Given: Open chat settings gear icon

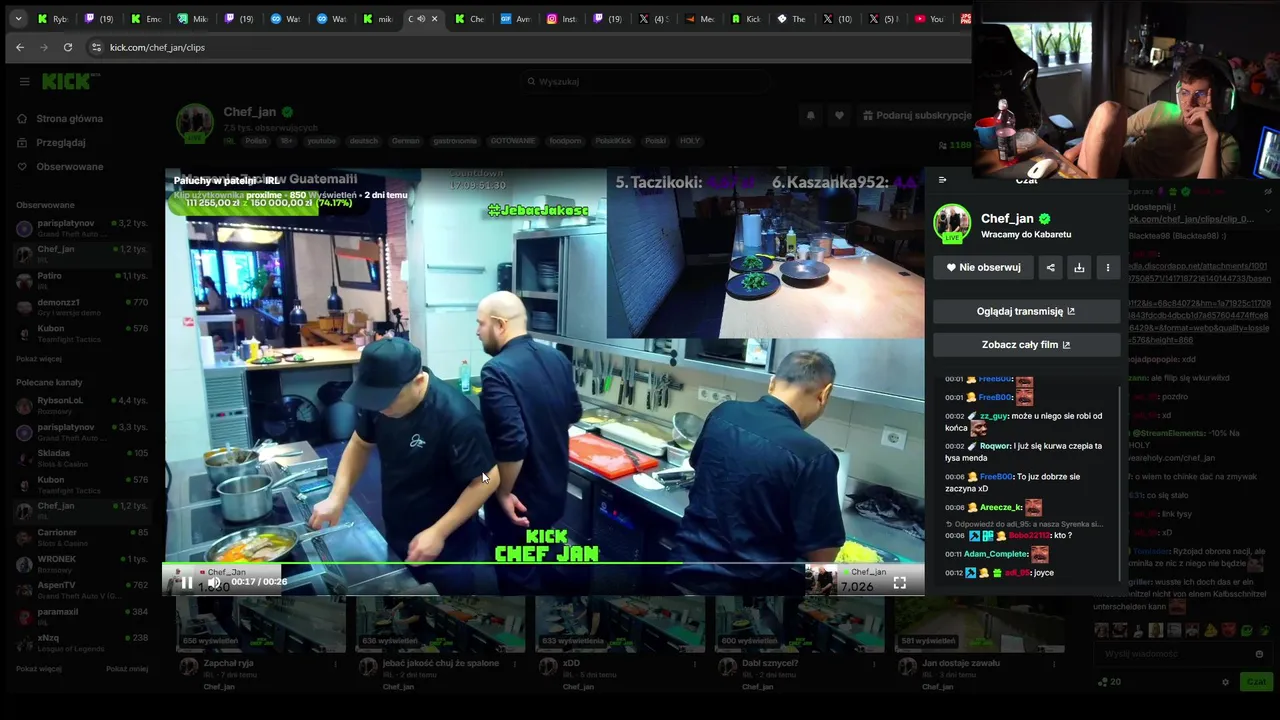Looking at the screenshot, I should [x=1225, y=682].
